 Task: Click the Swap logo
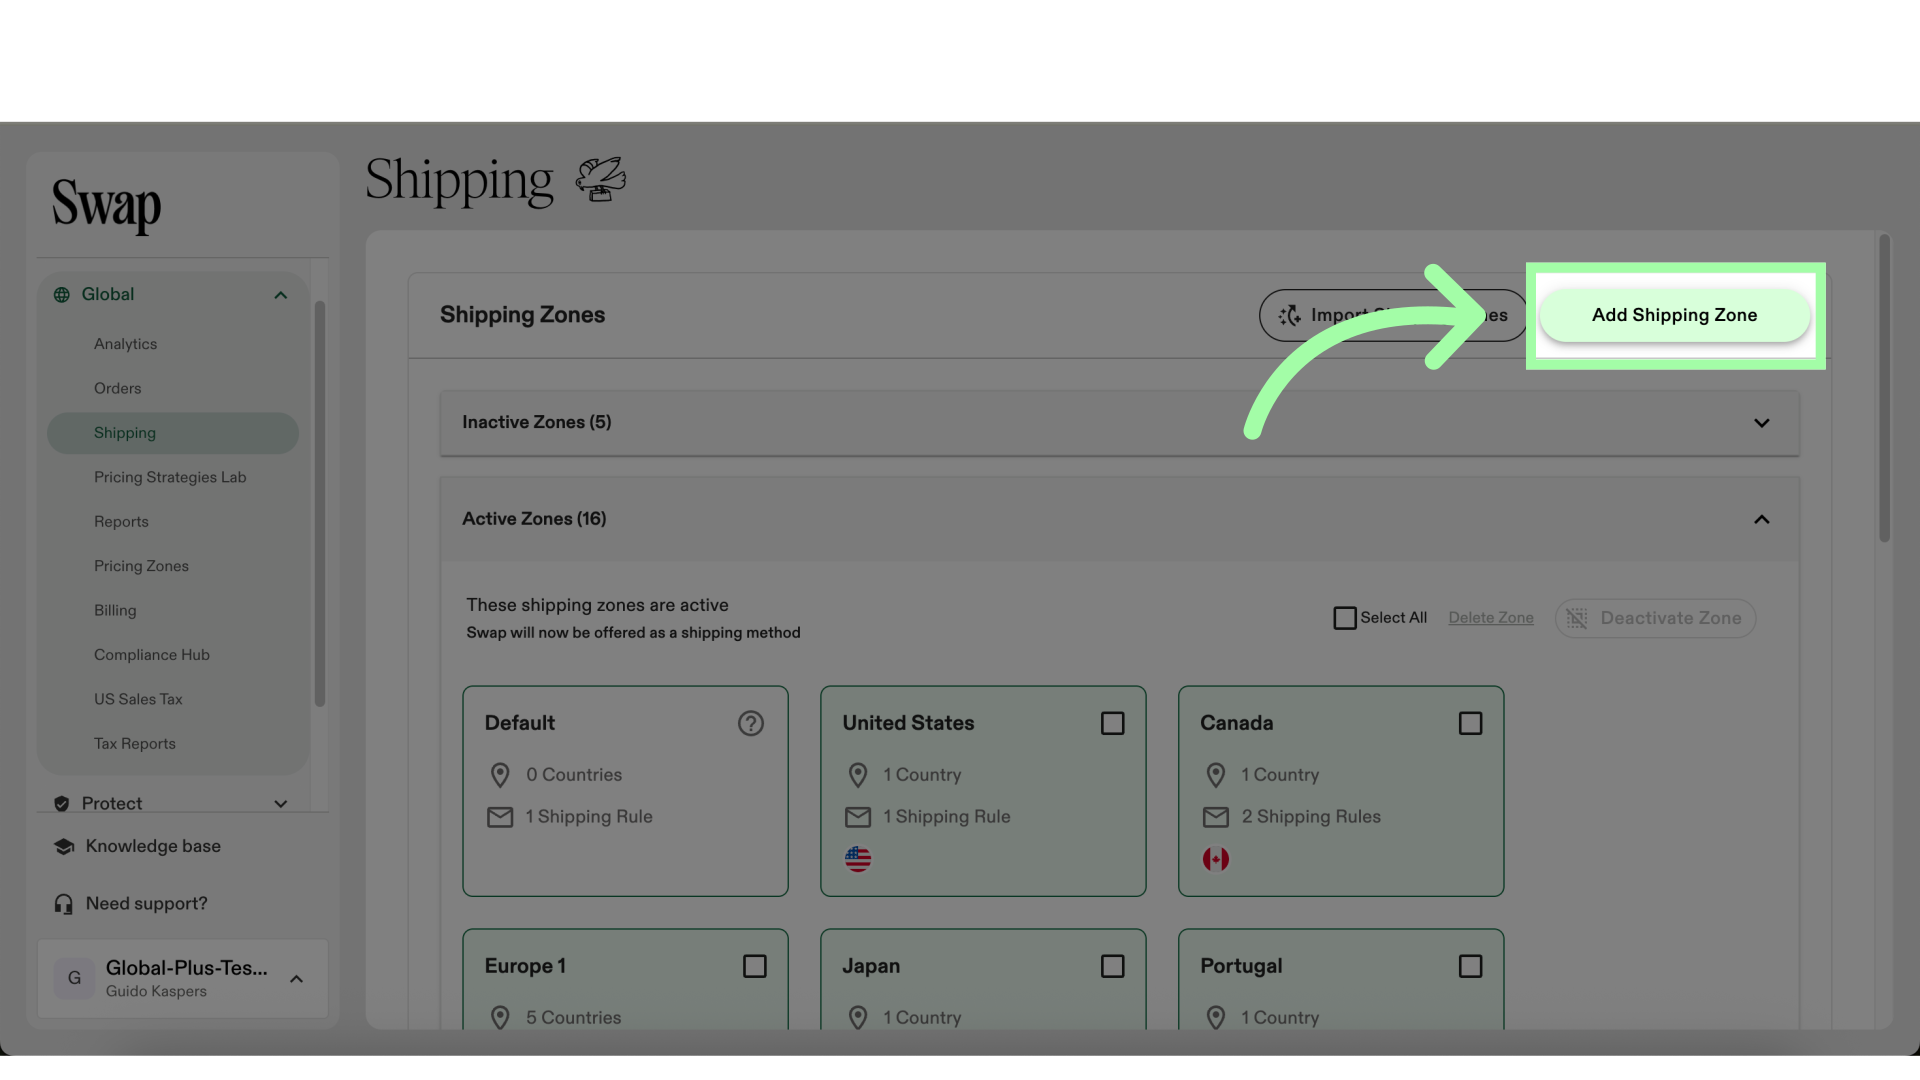pos(106,205)
